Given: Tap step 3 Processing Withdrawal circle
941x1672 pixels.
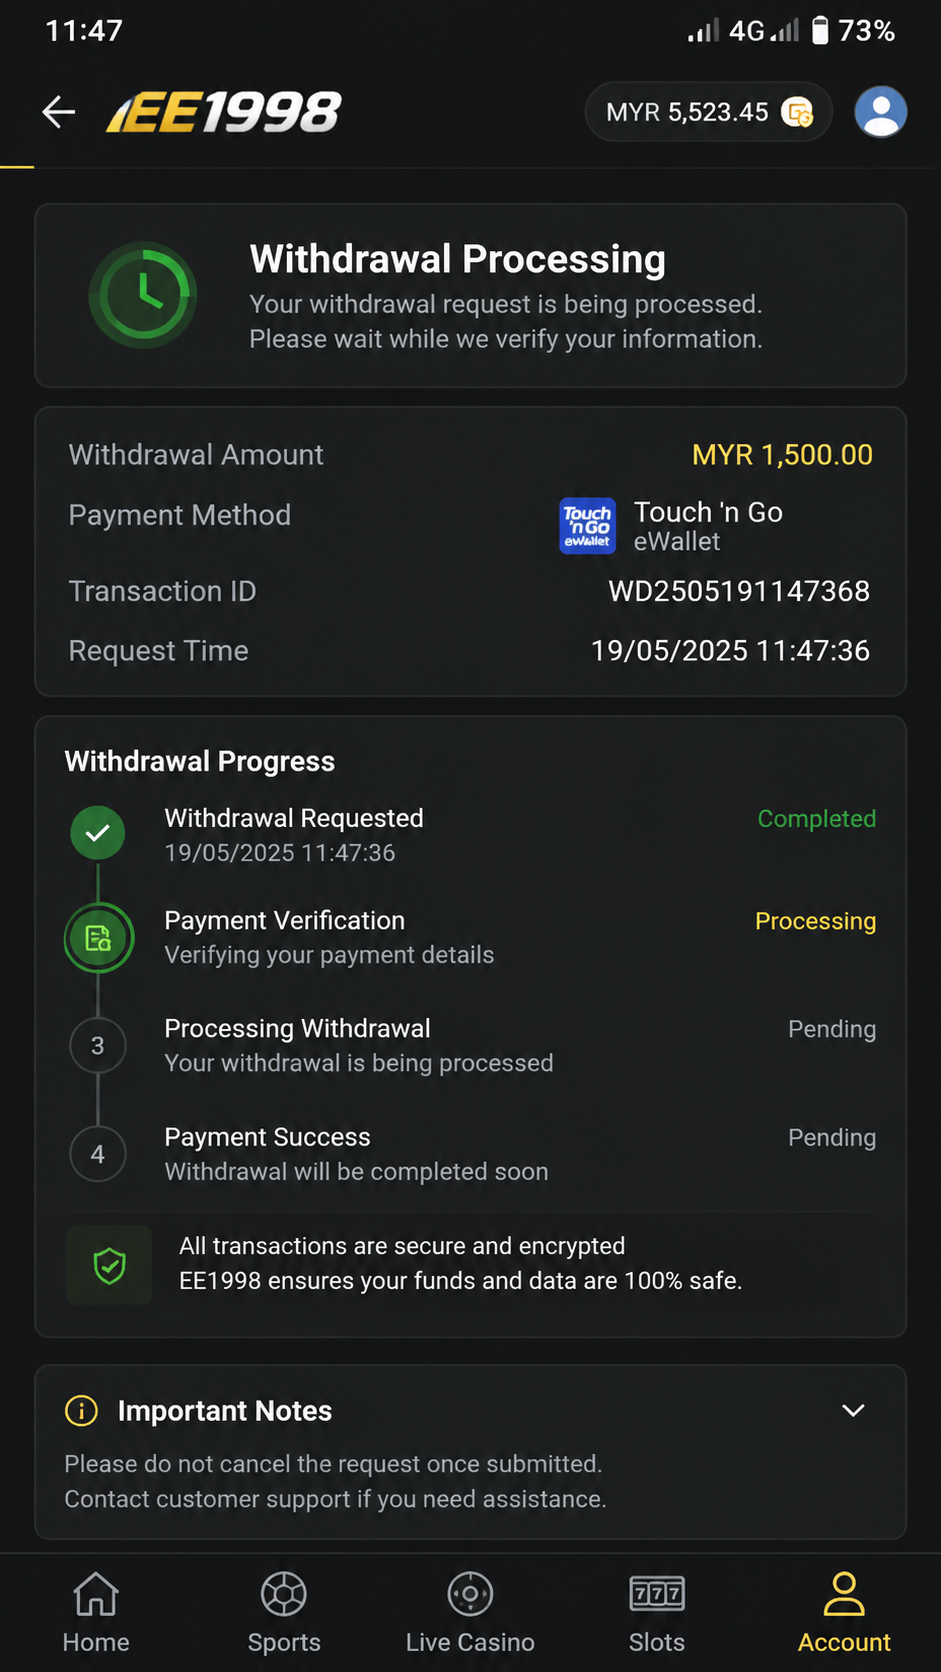Looking at the screenshot, I should click(x=98, y=1046).
